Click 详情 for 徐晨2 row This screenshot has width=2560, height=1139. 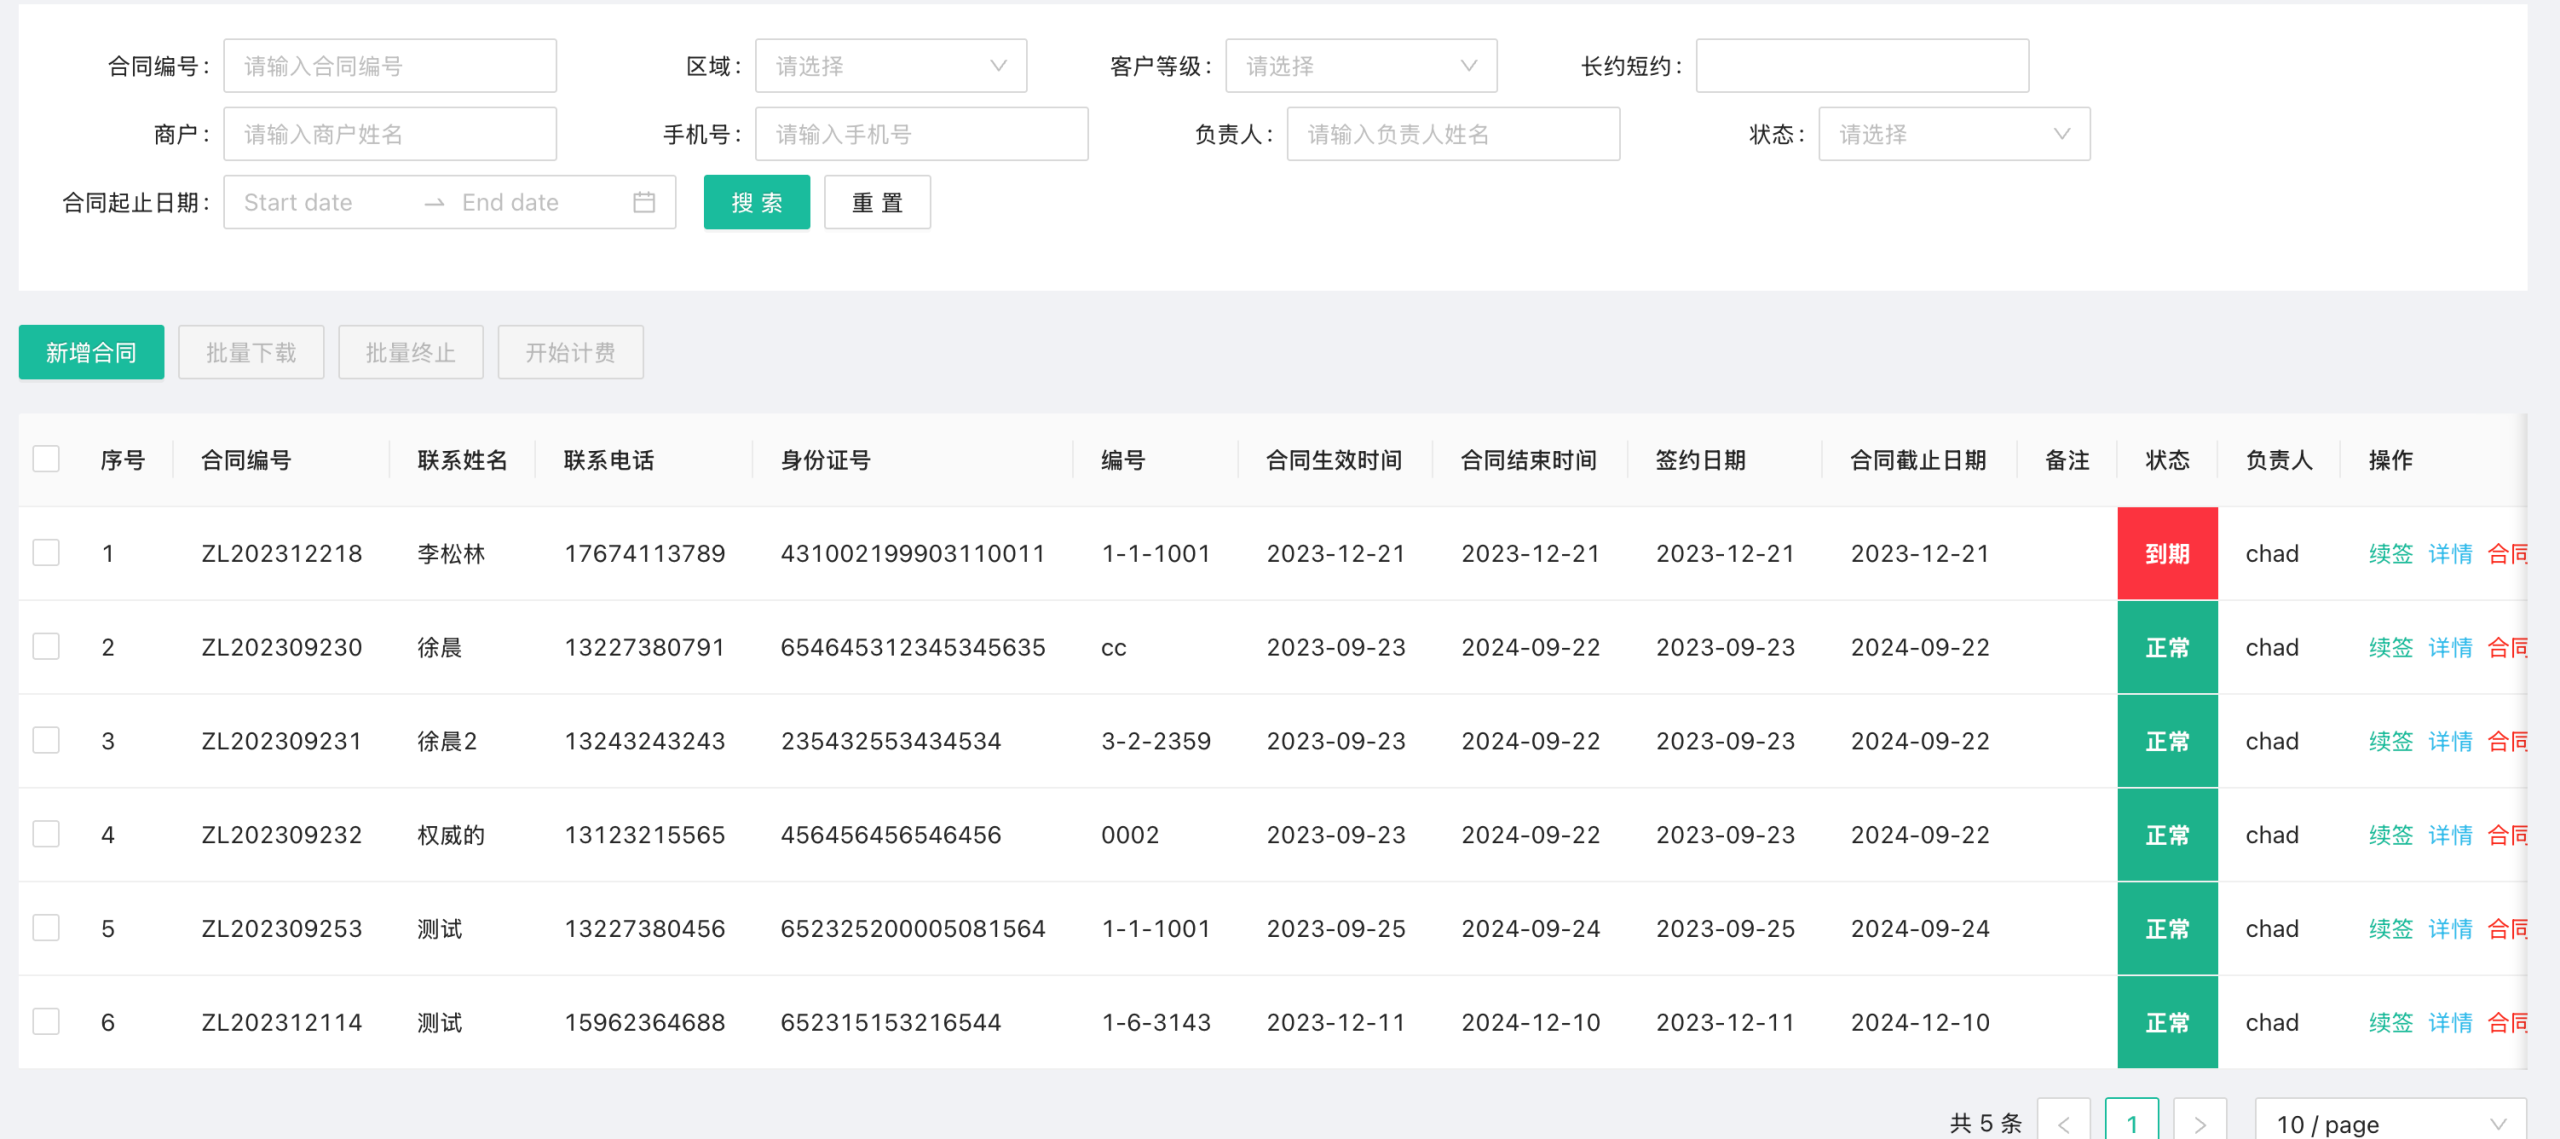coord(2450,741)
